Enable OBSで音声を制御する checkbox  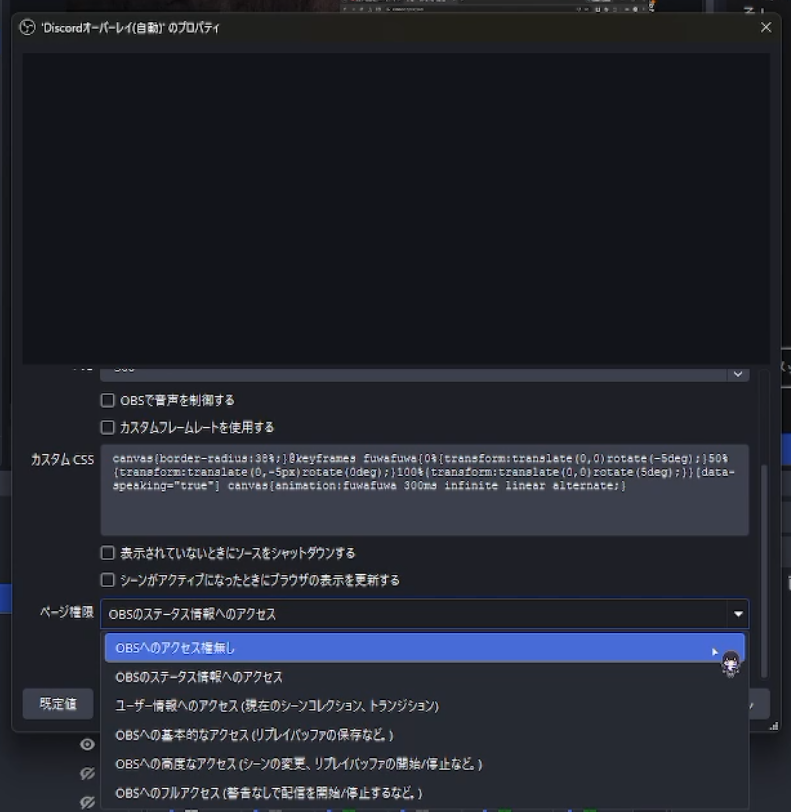tap(107, 400)
